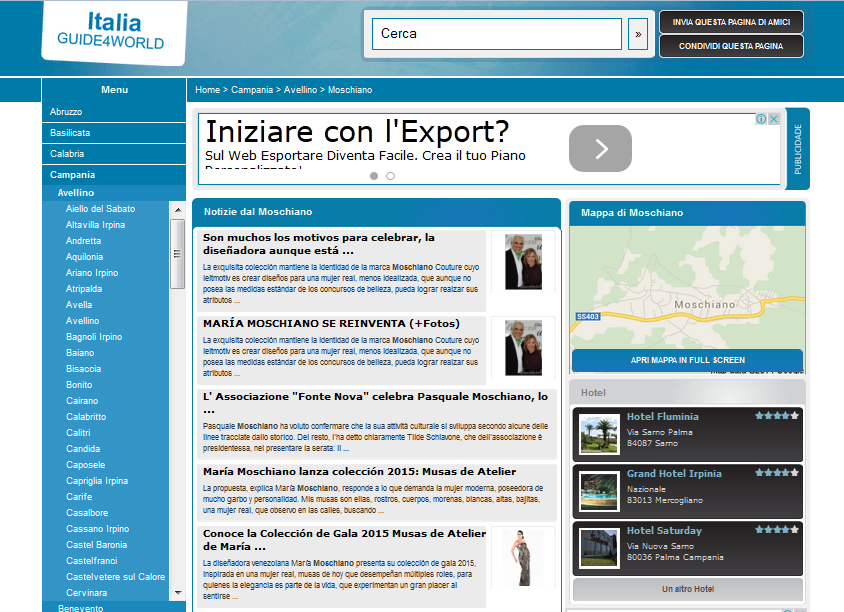Open Grand Hotel Irpinia listing
The image size is (844, 612).
[x=674, y=474]
